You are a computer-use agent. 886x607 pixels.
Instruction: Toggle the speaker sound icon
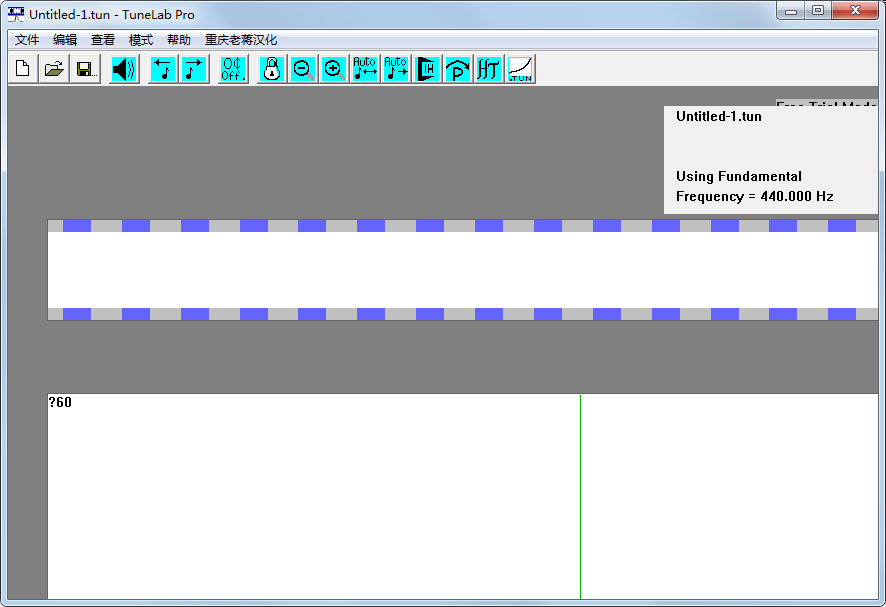tap(124, 69)
